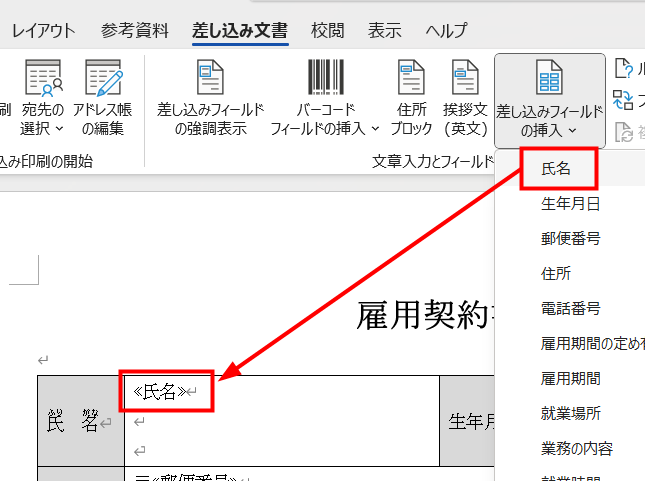
Task: Click the «郵便番号» merge field
Action: coord(193,477)
